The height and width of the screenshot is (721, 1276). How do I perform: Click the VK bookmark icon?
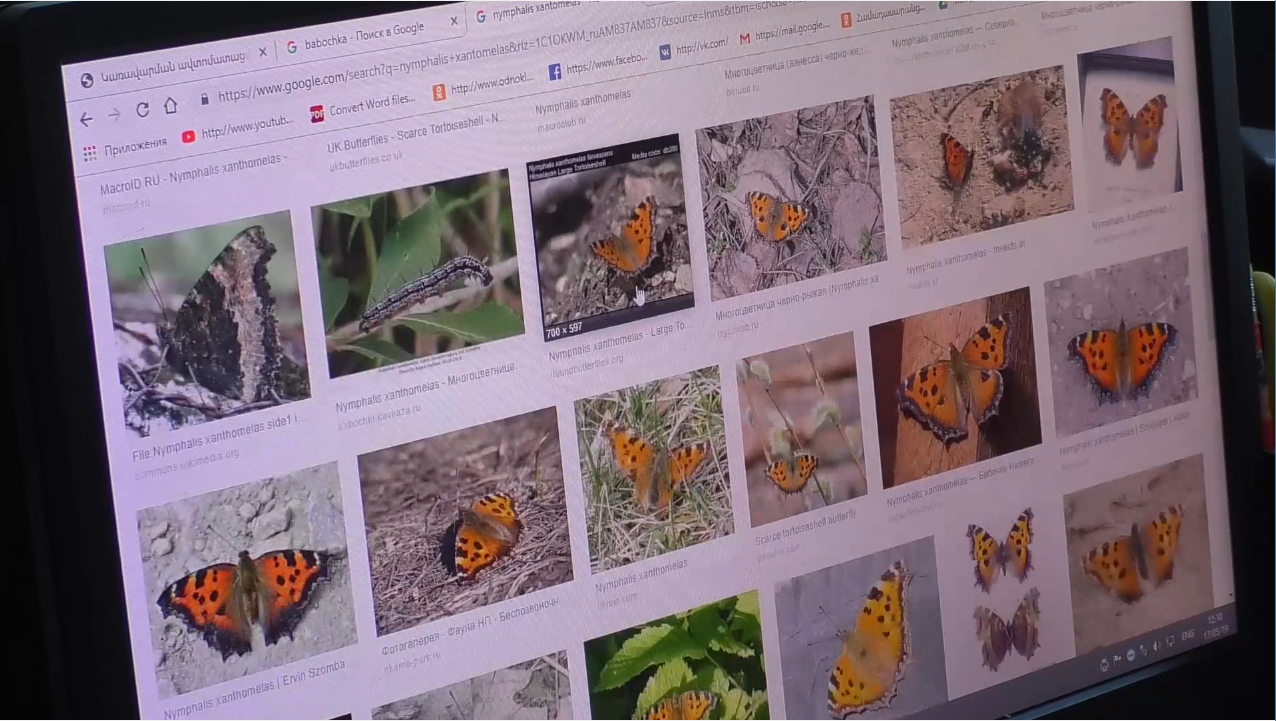[x=665, y=52]
